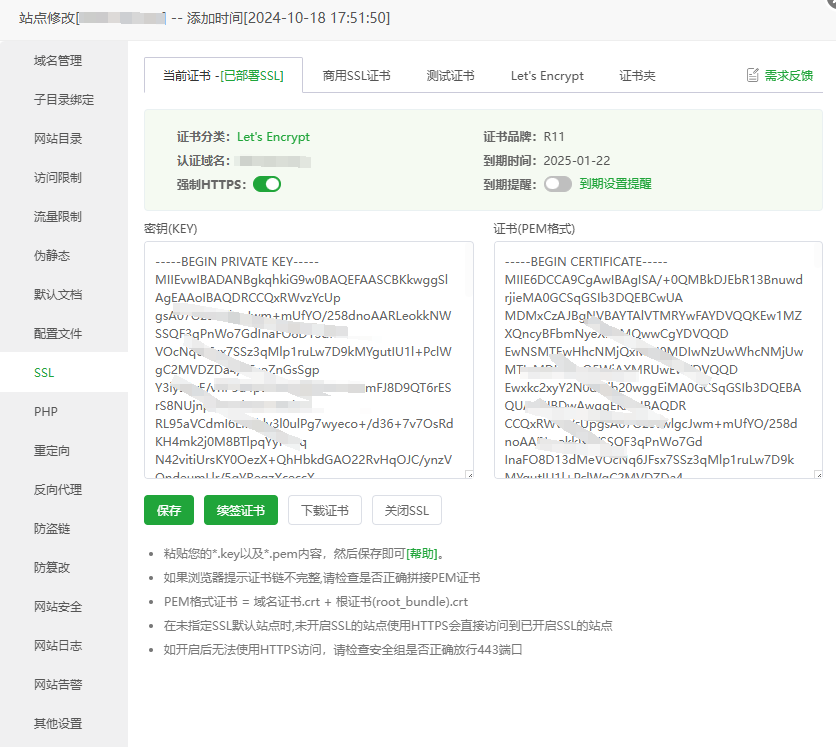Click the 续签证书 button
The width and height of the screenshot is (836, 747).
click(x=241, y=510)
